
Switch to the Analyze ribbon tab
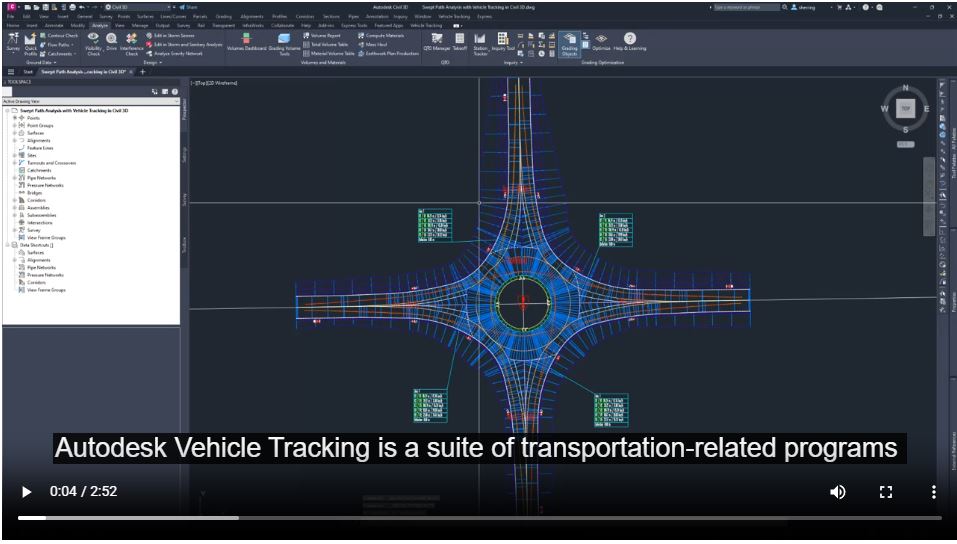click(x=99, y=26)
